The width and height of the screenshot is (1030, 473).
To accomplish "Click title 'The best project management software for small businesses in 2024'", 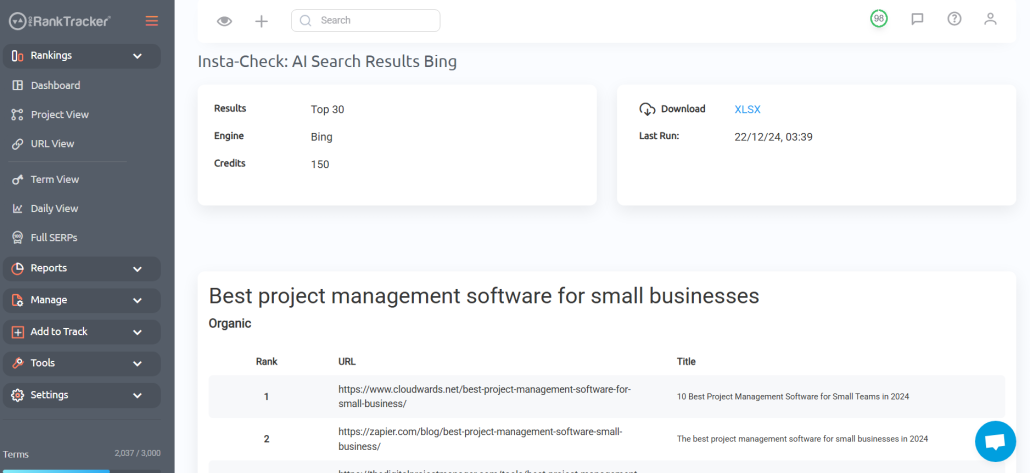I will tap(802, 439).
